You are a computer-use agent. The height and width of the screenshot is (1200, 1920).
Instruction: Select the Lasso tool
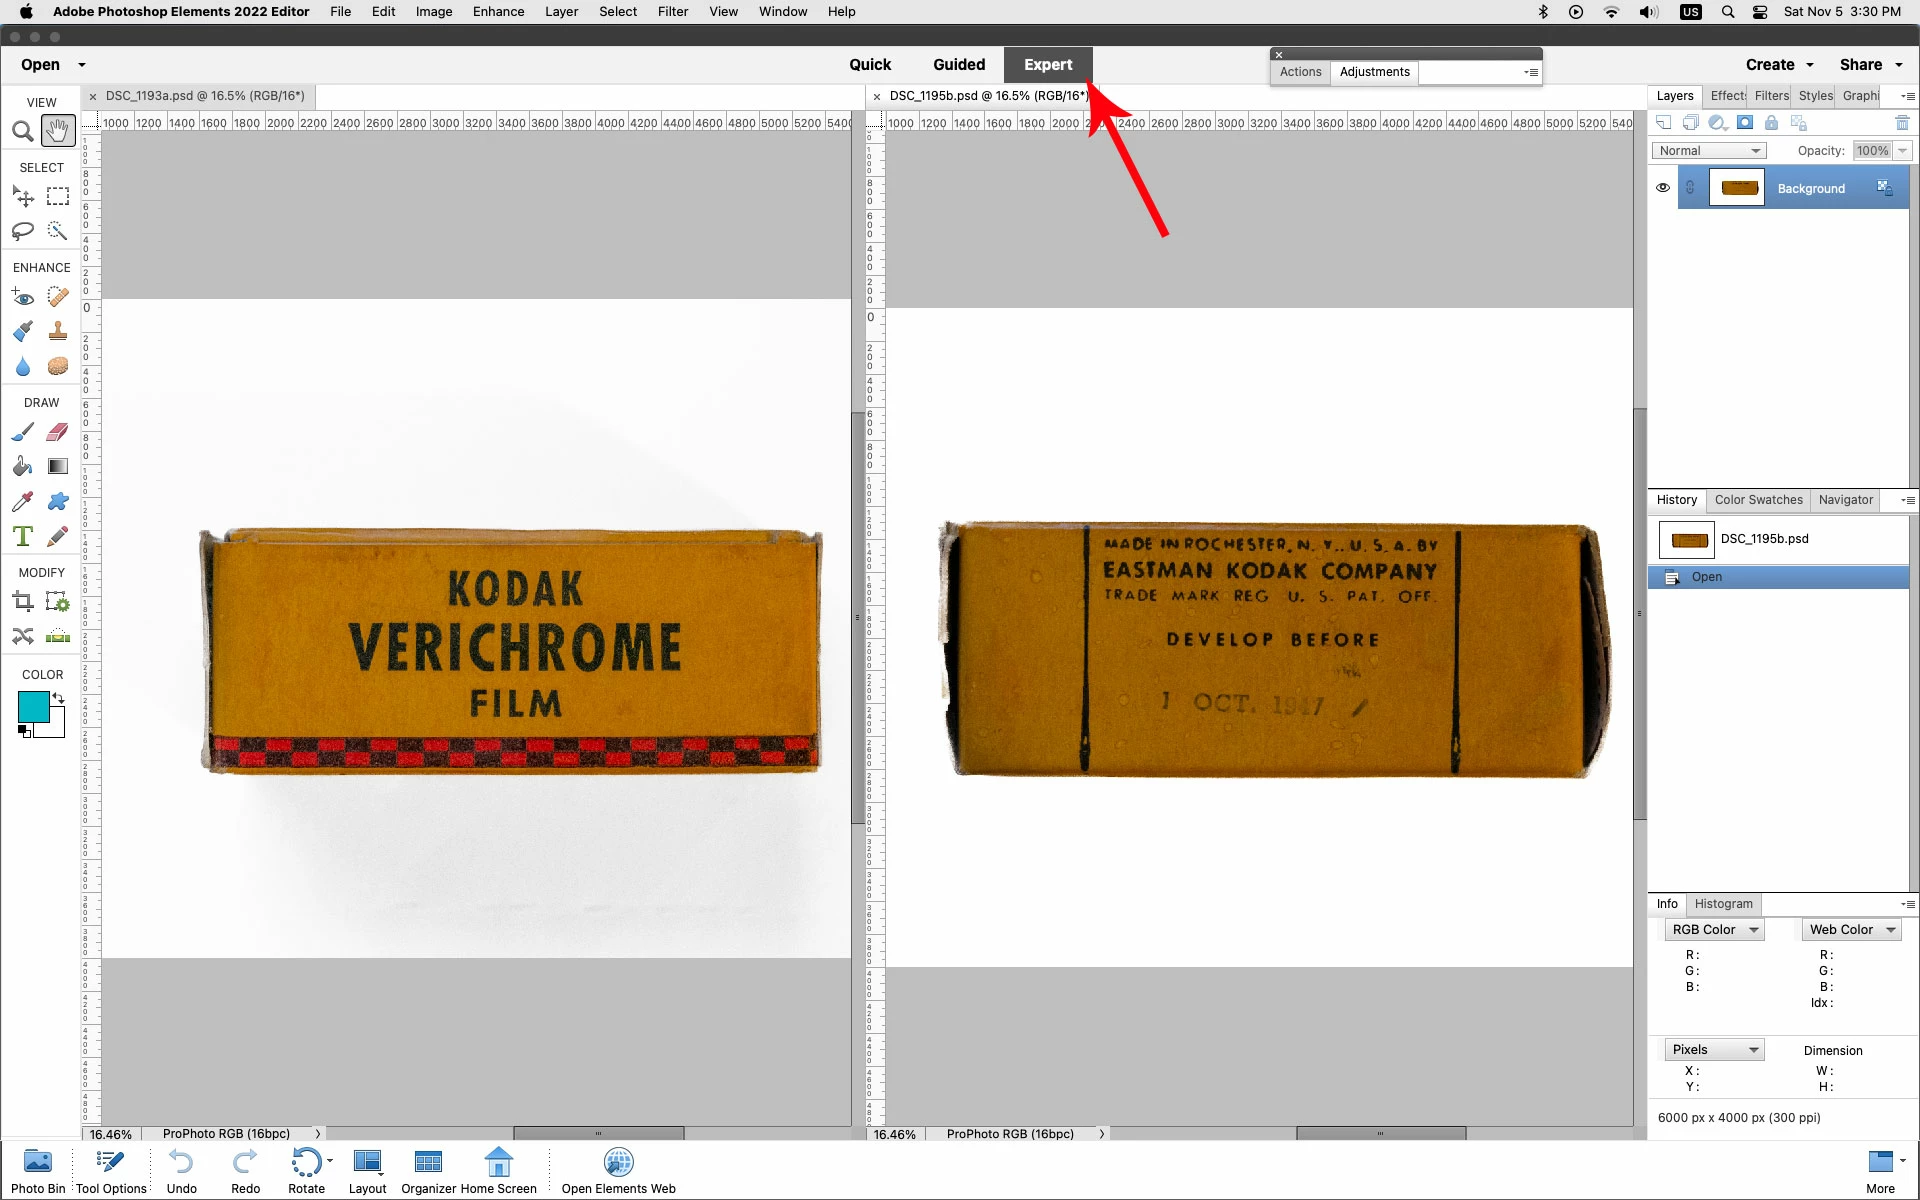22,231
